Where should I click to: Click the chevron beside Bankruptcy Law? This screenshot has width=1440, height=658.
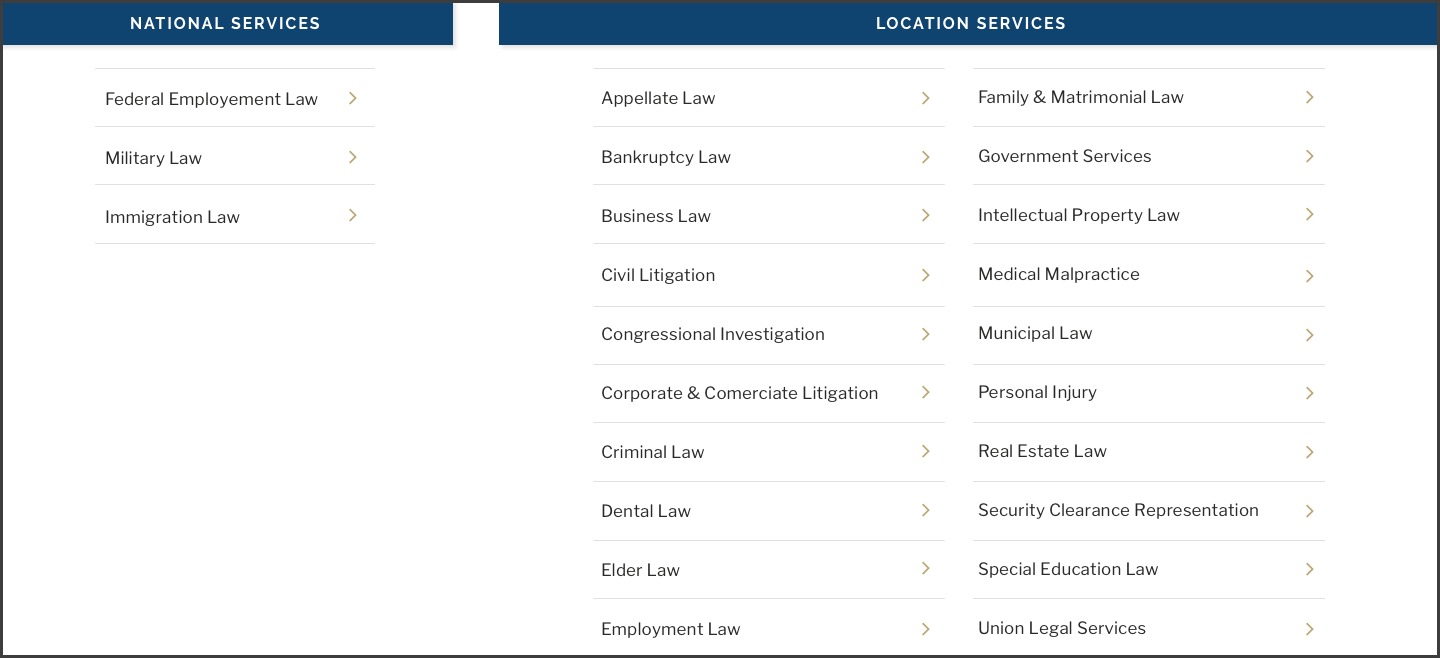tap(926, 157)
